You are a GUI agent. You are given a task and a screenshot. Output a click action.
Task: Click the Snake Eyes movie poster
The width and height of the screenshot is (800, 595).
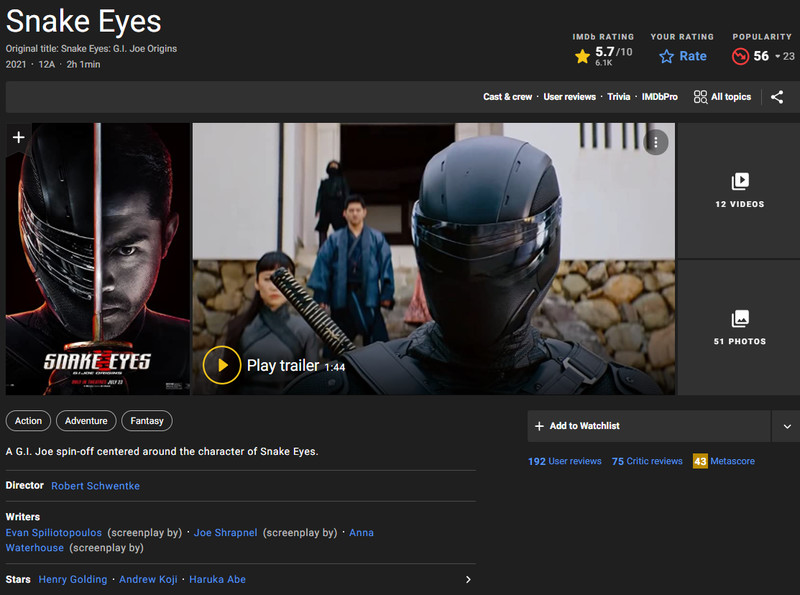click(x=97, y=259)
